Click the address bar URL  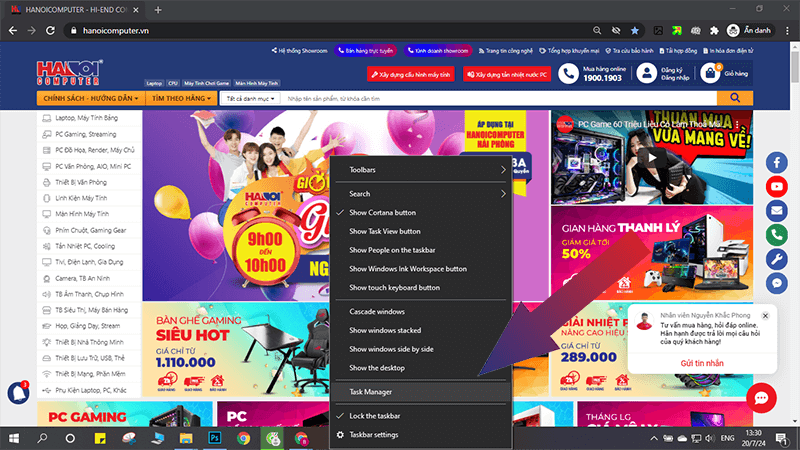pos(116,31)
